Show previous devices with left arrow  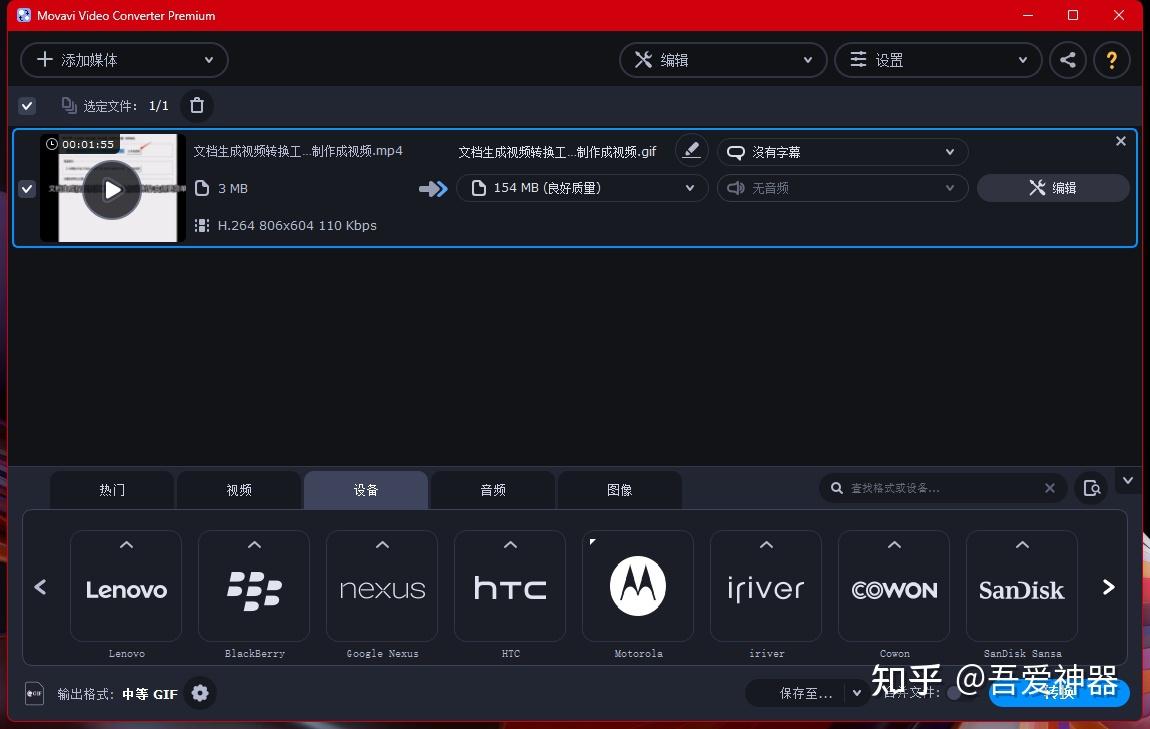click(40, 587)
